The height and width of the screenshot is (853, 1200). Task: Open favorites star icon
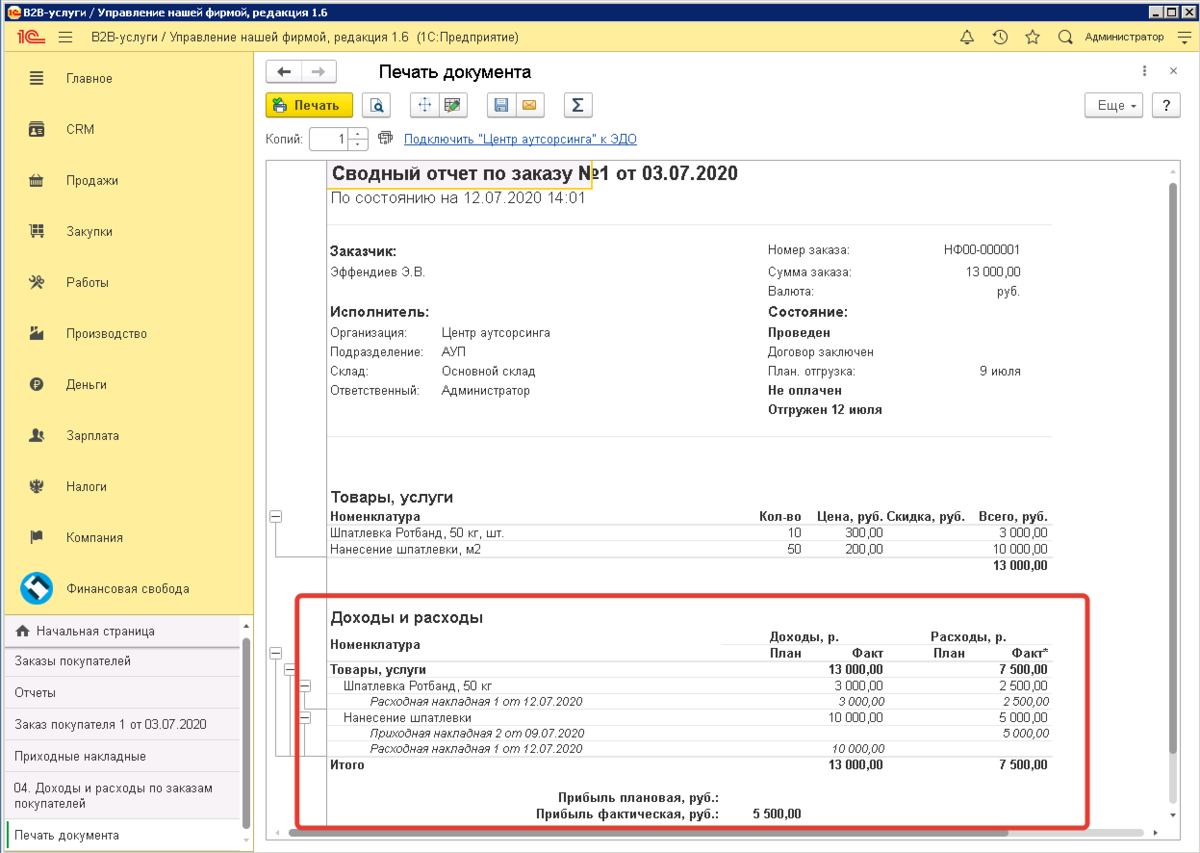click(x=1032, y=37)
